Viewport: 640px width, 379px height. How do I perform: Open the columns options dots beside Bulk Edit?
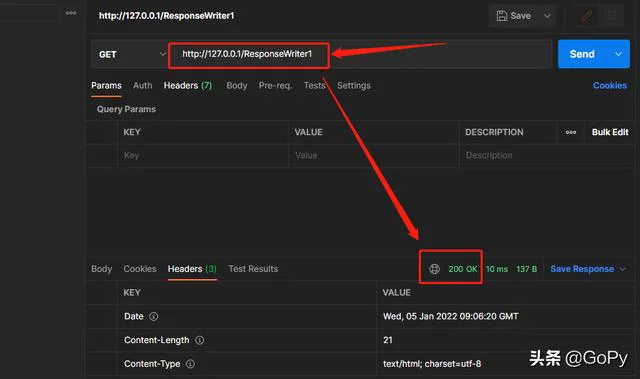click(x=571, y=132)
